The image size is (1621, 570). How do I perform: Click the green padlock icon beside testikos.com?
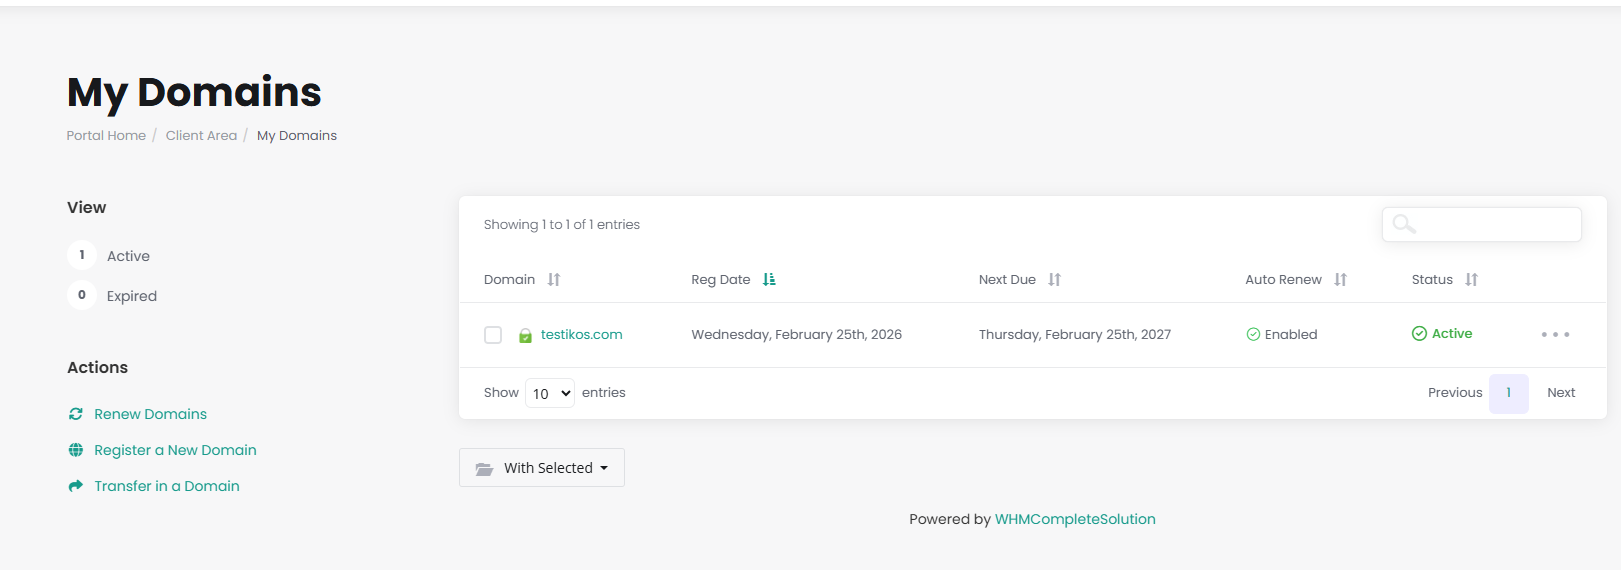(x=525, y=336)
